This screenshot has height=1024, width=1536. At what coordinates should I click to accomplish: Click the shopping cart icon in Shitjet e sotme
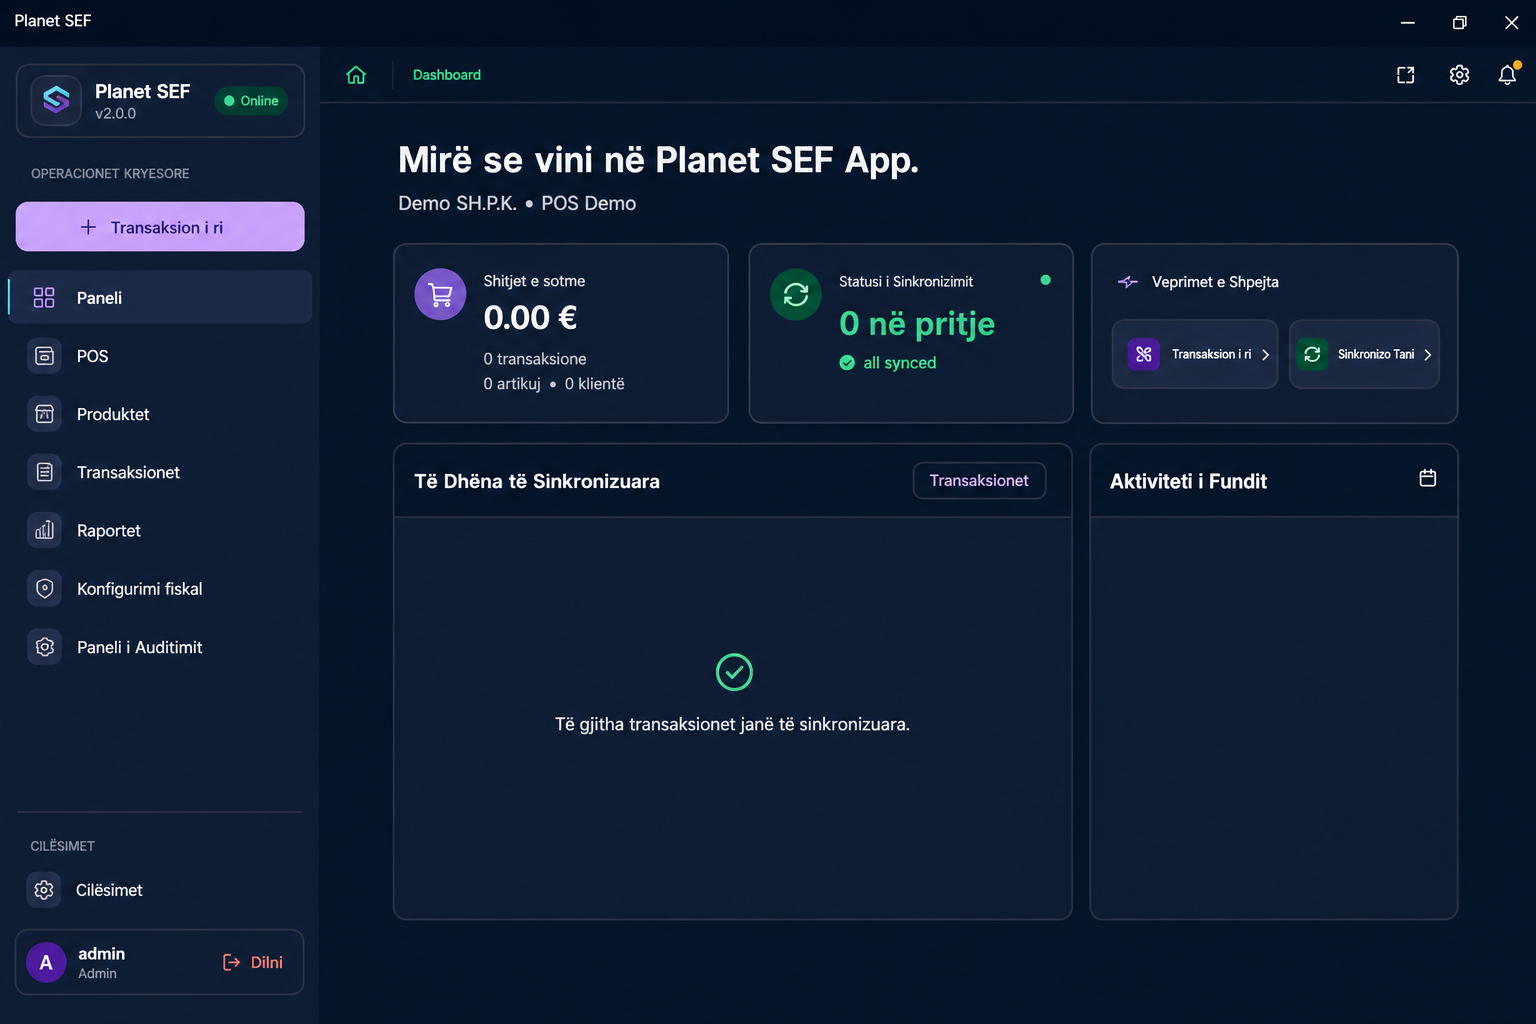click(x=440, y=295)
